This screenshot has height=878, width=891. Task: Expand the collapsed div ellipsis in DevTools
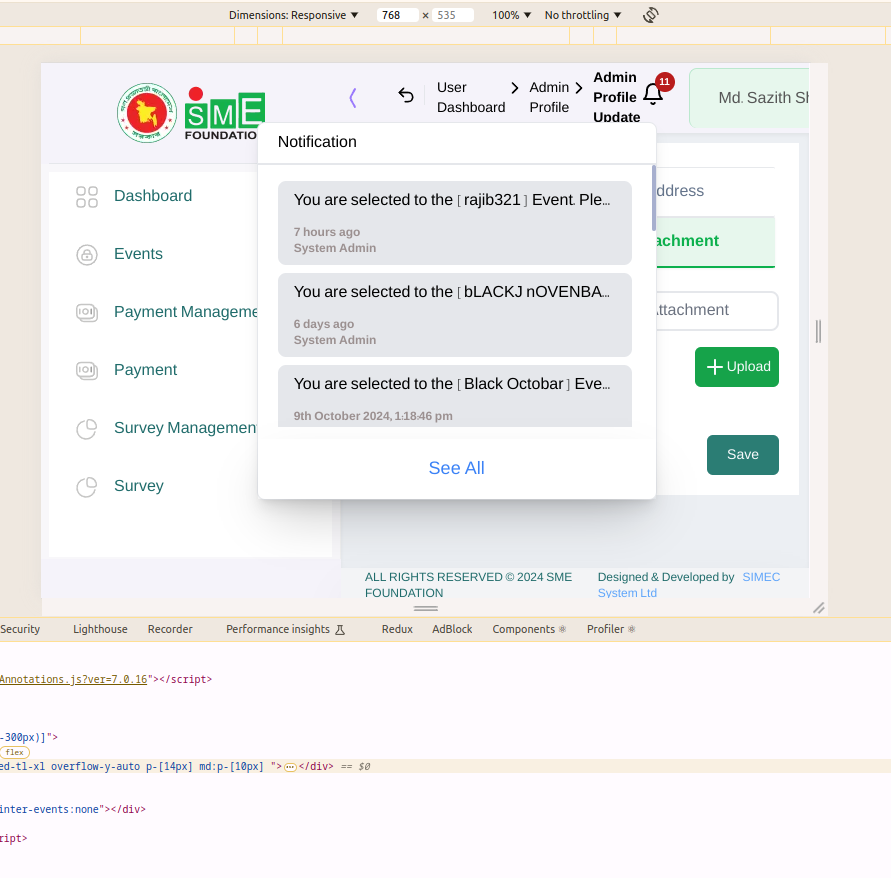[290, 767]
